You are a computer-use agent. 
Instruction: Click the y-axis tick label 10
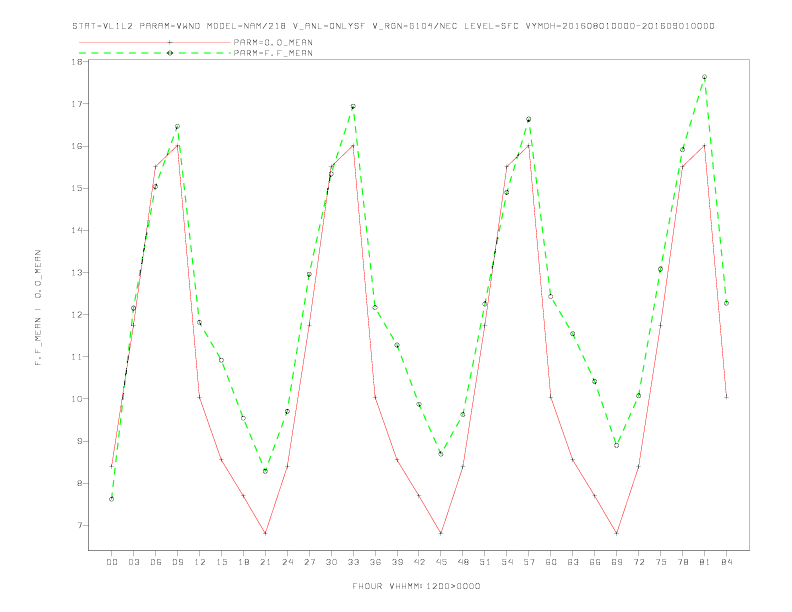(77, 399)
